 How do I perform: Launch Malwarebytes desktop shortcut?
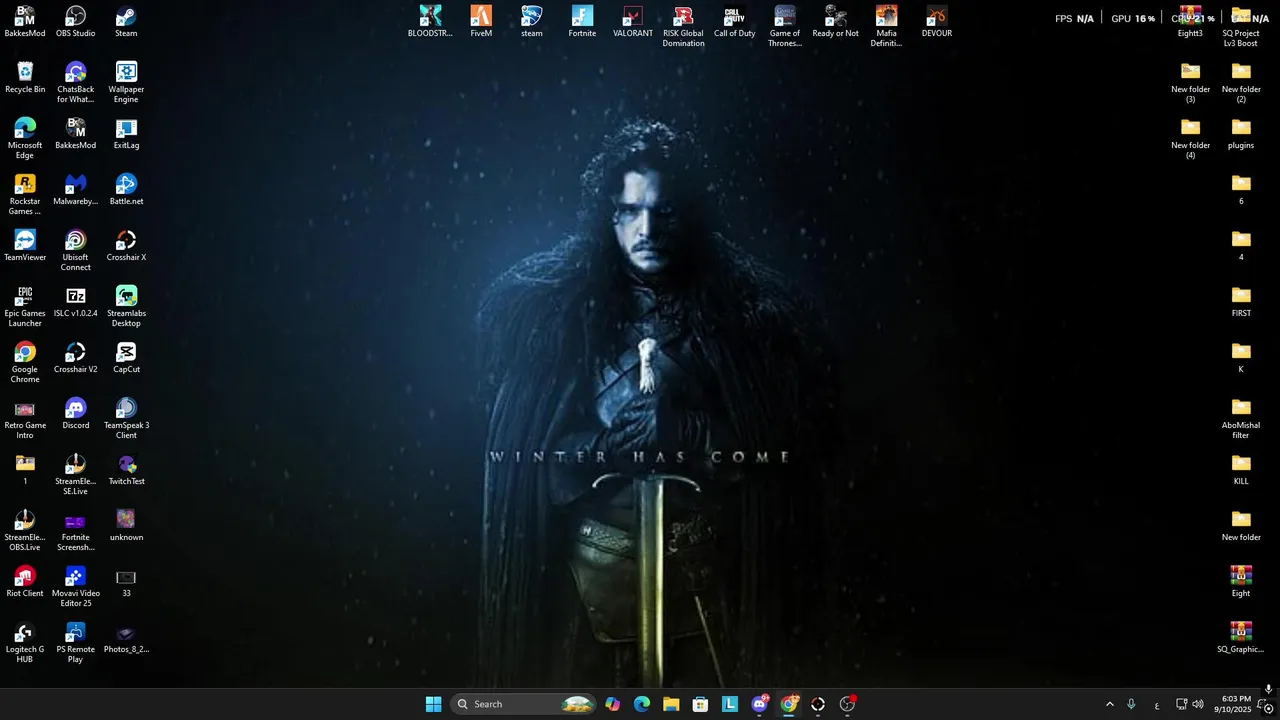[76, 190]
